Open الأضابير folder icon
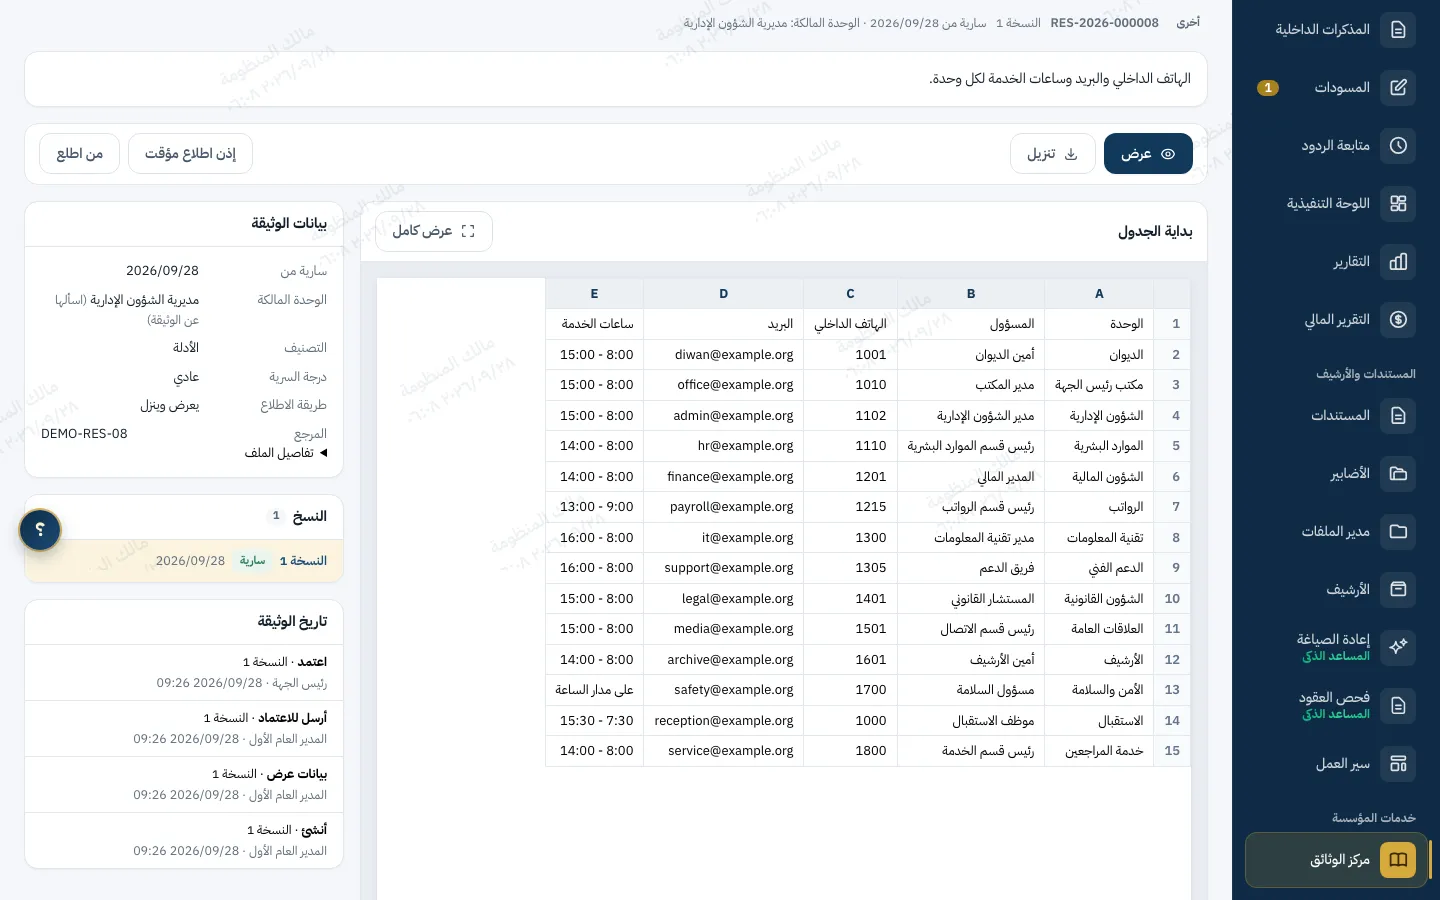Screen dimensions: 1440x900 pyautogui.click(x=1398, y=474)
